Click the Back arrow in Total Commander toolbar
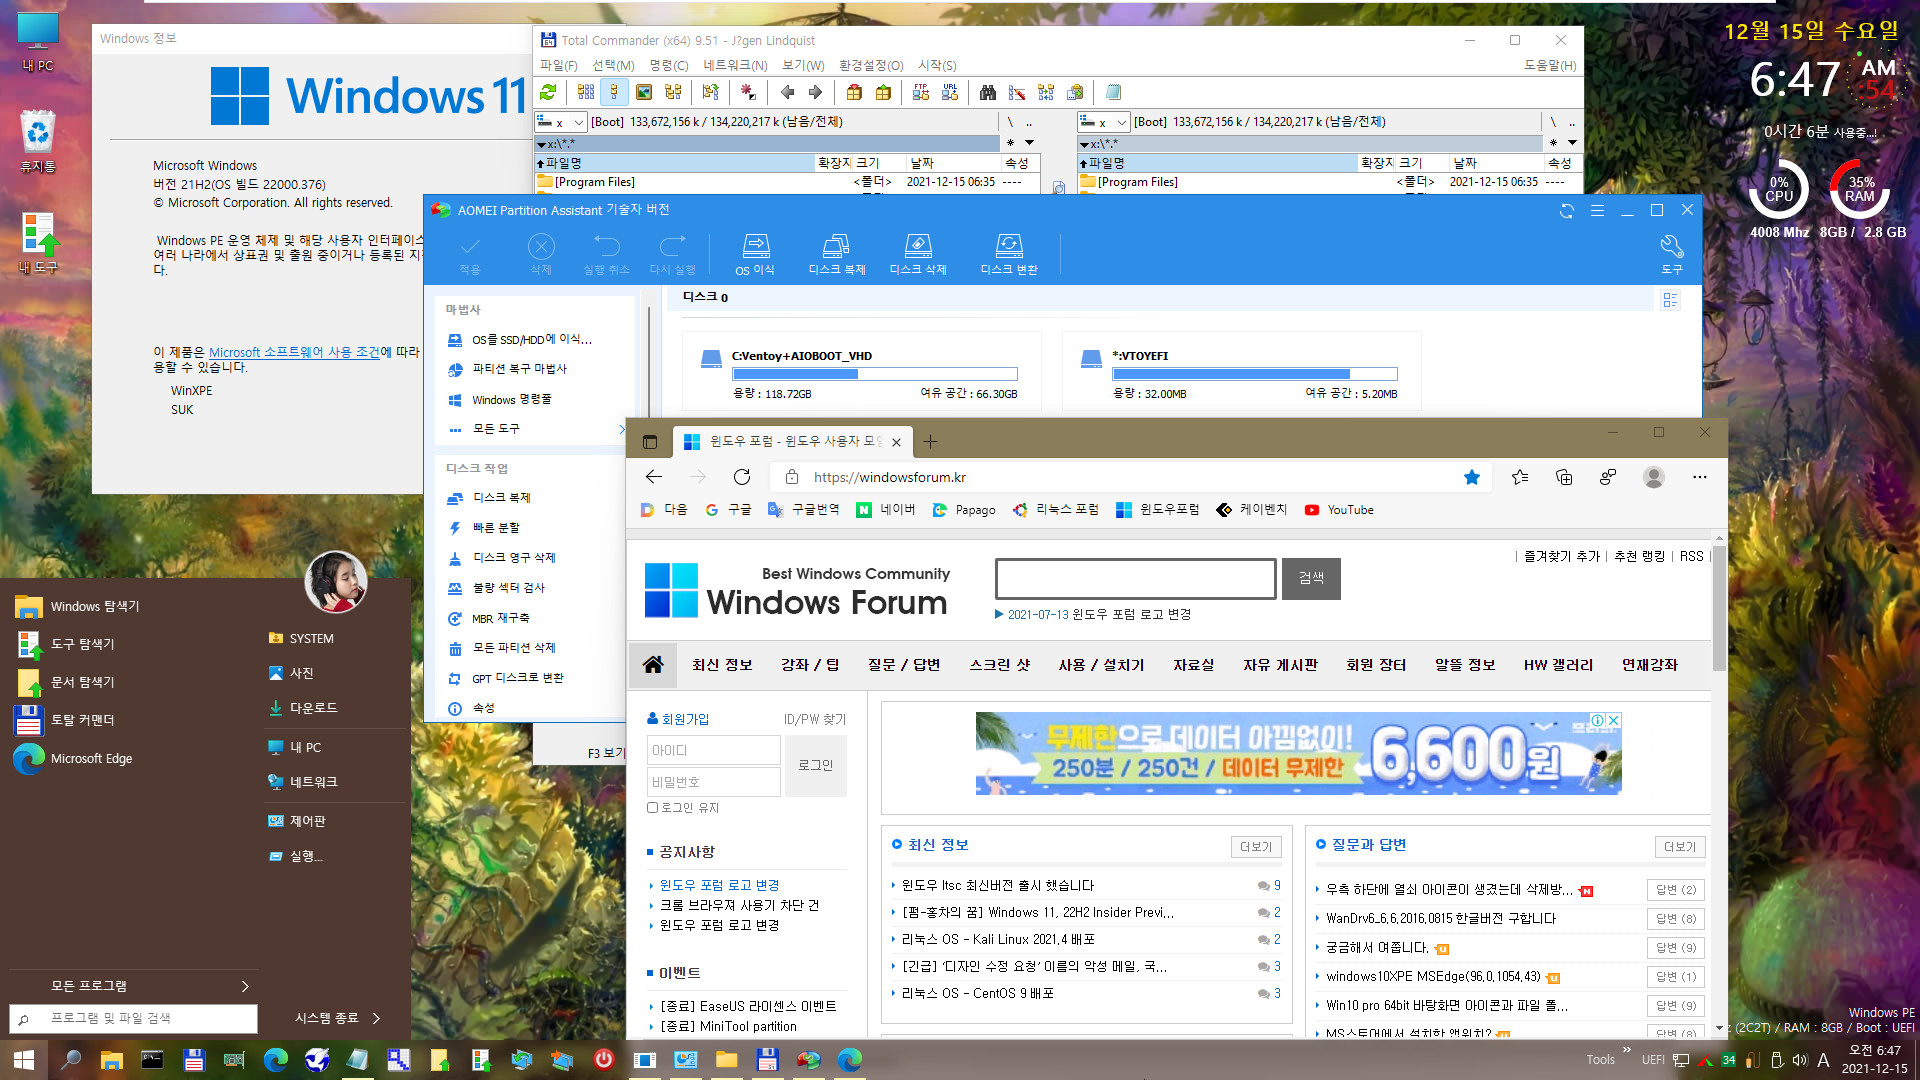Image resolution: width=1920 pixels, height=1080 pixels. tap(787, 92)
